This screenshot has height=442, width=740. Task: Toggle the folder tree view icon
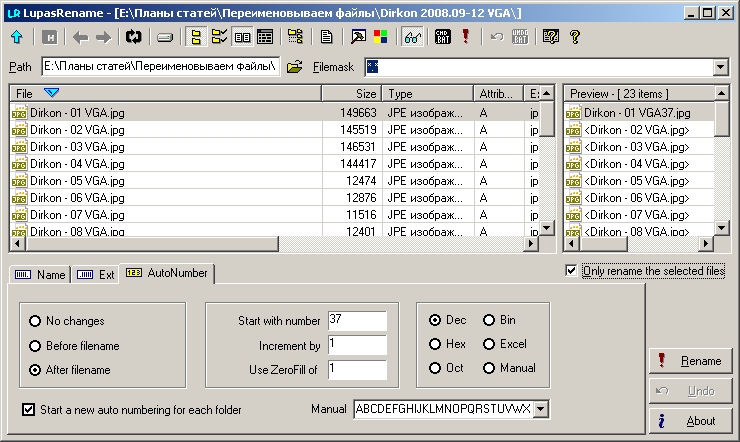(196, 37)
